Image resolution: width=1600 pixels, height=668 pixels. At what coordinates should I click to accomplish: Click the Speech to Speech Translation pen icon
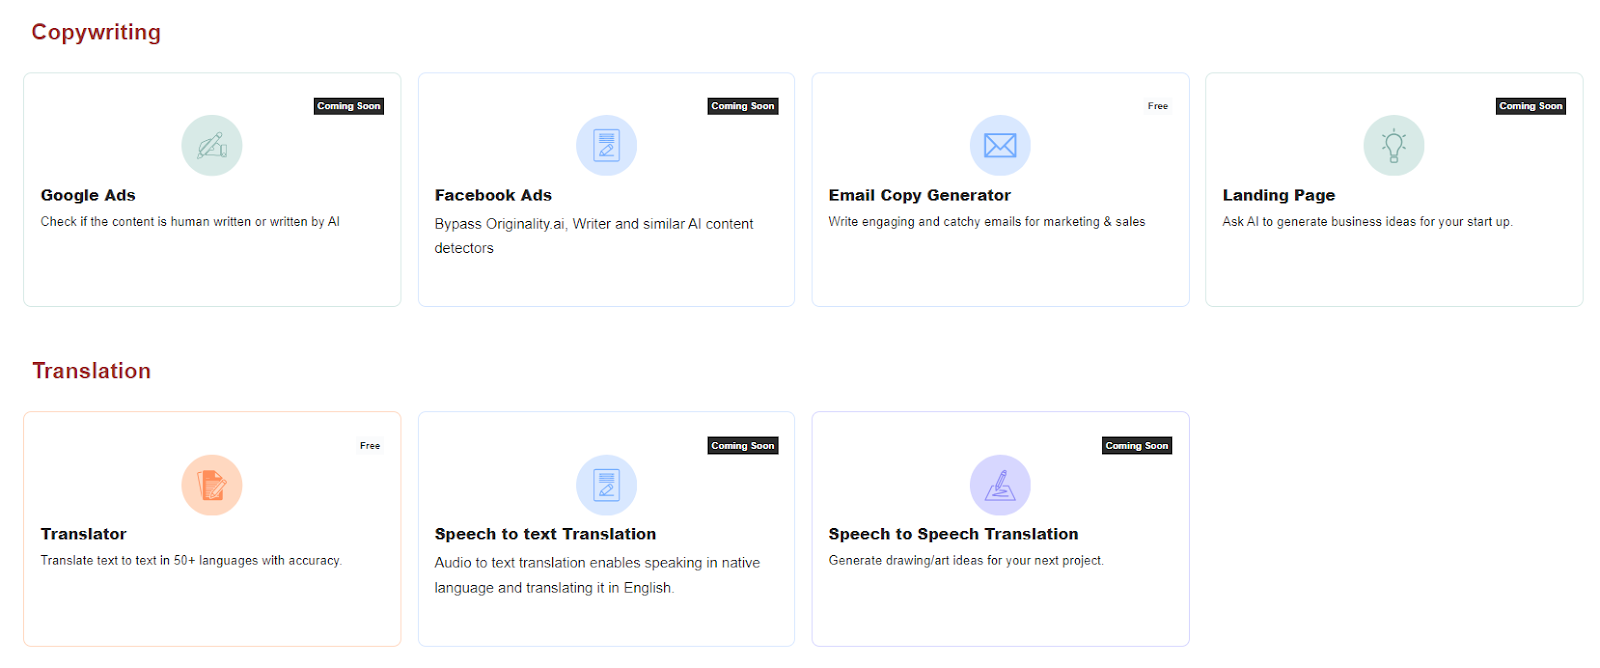pos(1000,485)
